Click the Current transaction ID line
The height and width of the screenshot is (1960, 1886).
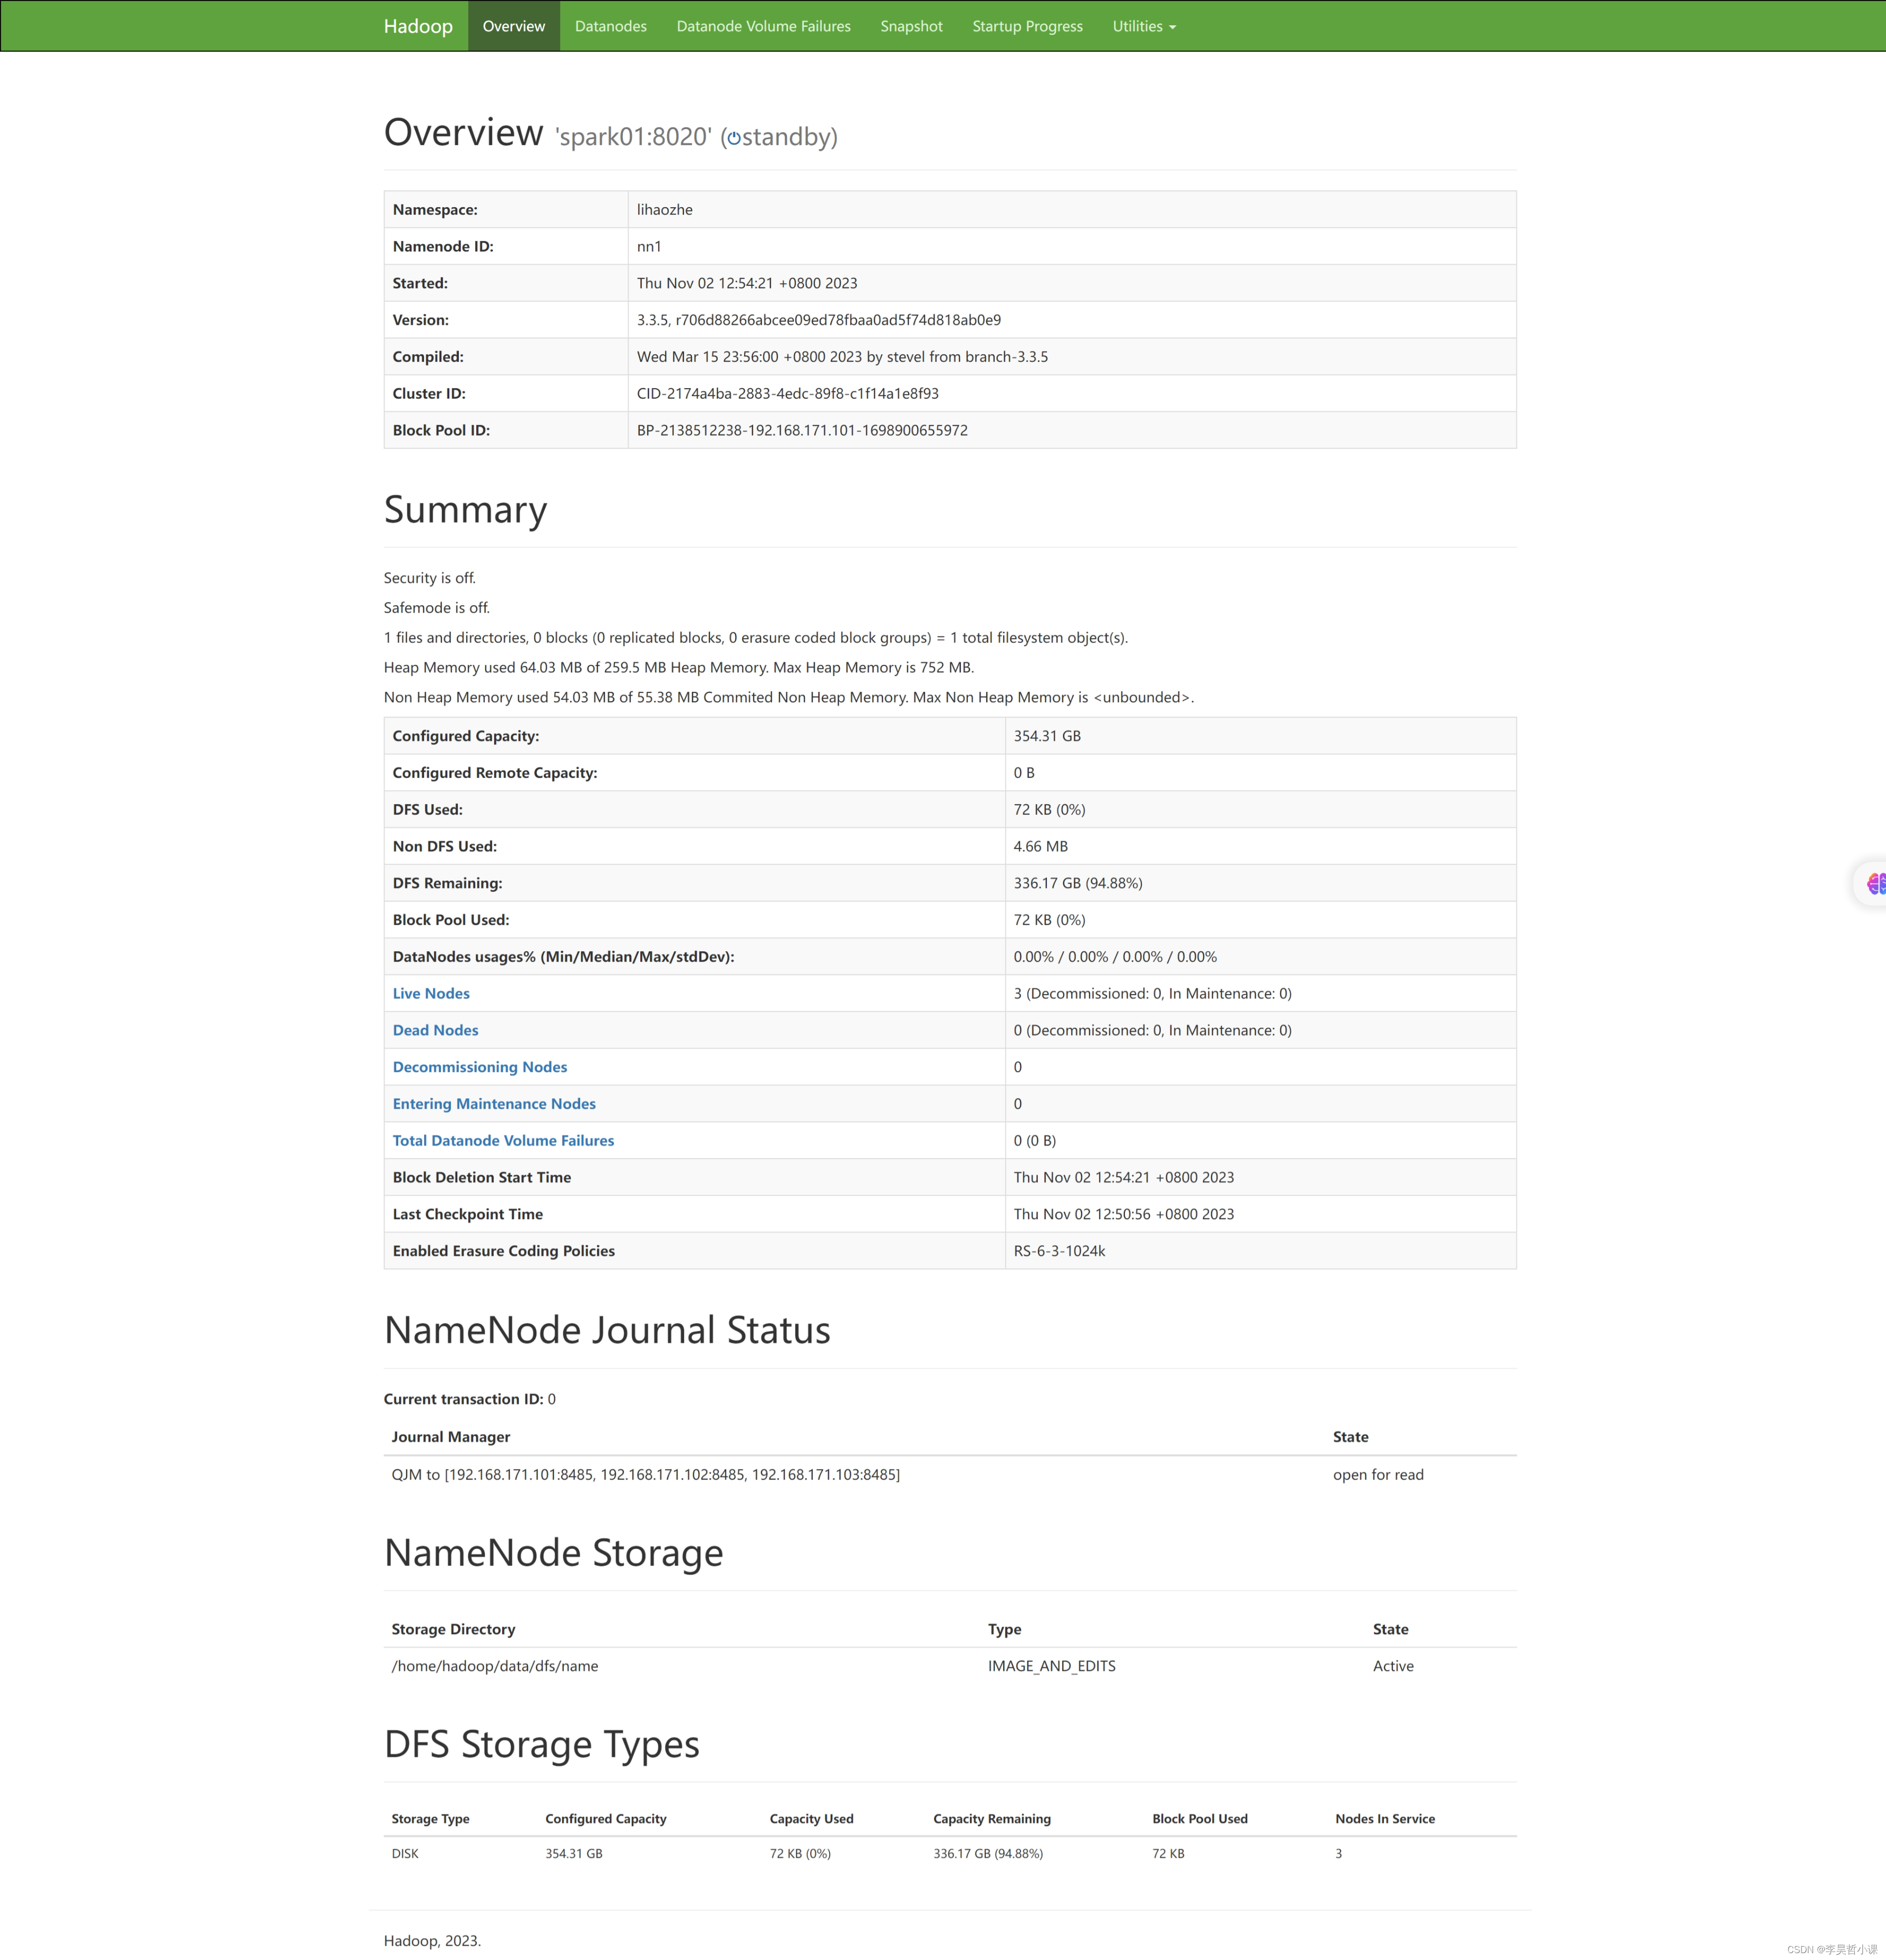point(470,1399)
